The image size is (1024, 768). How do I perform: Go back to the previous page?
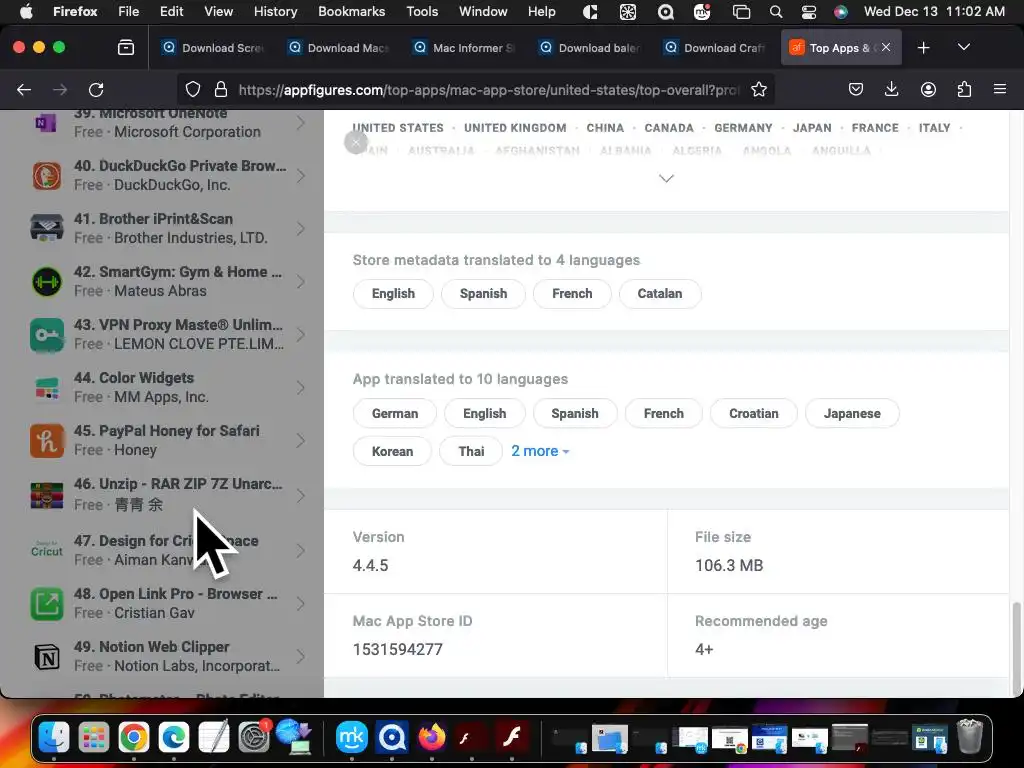pos(24,89)
